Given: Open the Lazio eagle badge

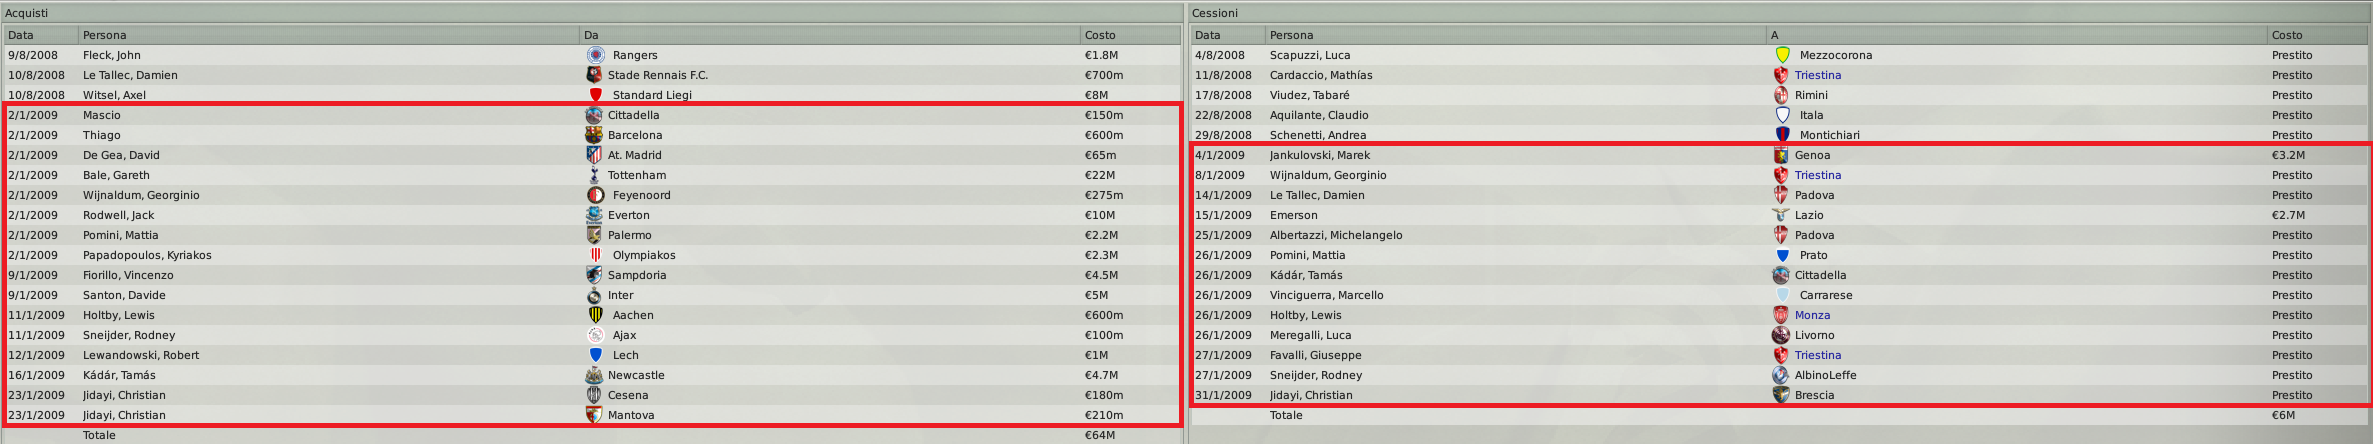Looking at the screenshot, I should 1781,215.
